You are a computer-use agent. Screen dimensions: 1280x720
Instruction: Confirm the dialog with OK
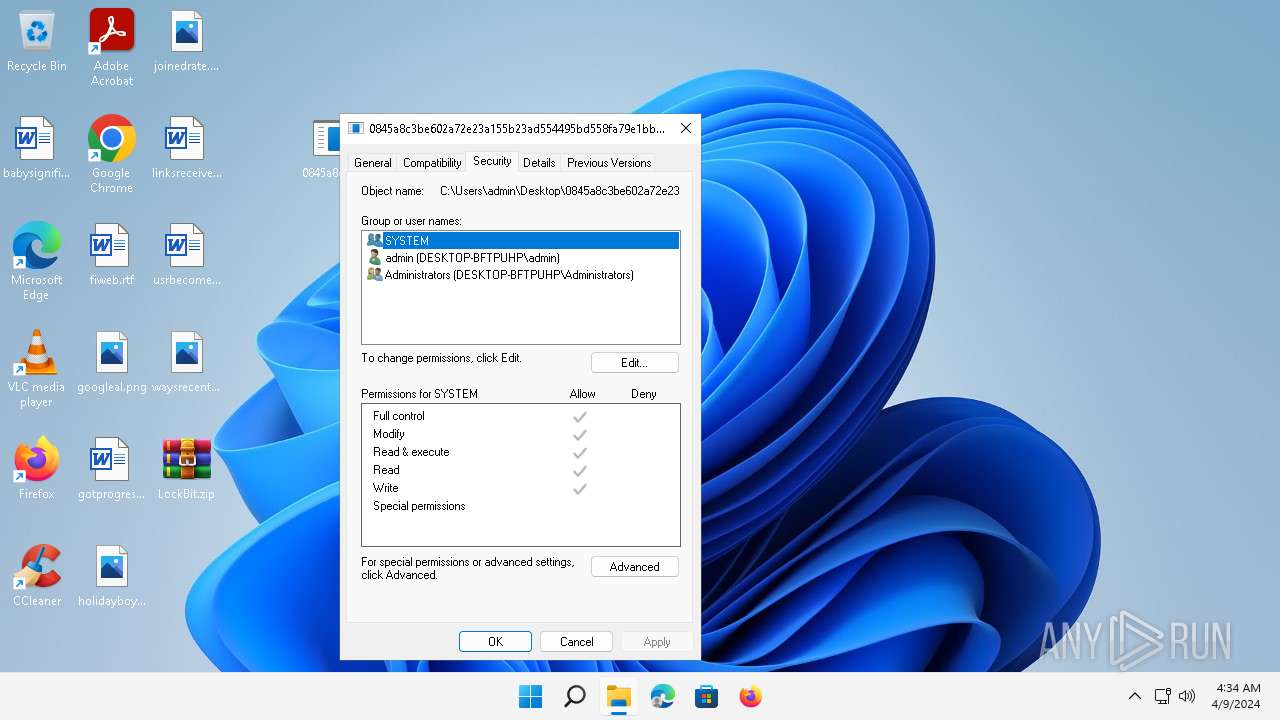coord(495,642)
